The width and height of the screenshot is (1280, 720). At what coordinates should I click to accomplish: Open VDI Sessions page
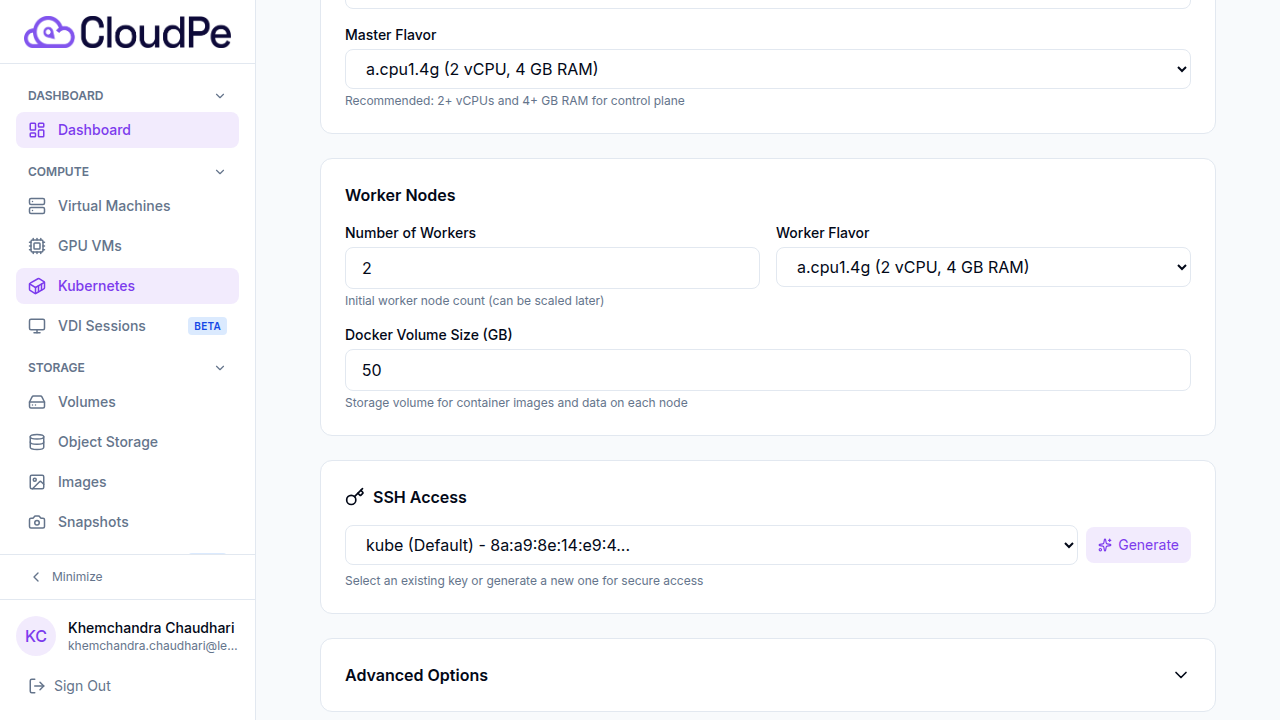[x=127, y=326]
